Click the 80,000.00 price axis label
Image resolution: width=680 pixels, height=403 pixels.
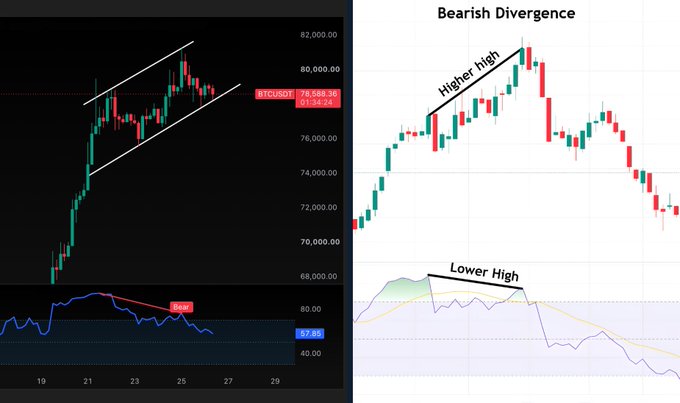click(x=320, y=69)
